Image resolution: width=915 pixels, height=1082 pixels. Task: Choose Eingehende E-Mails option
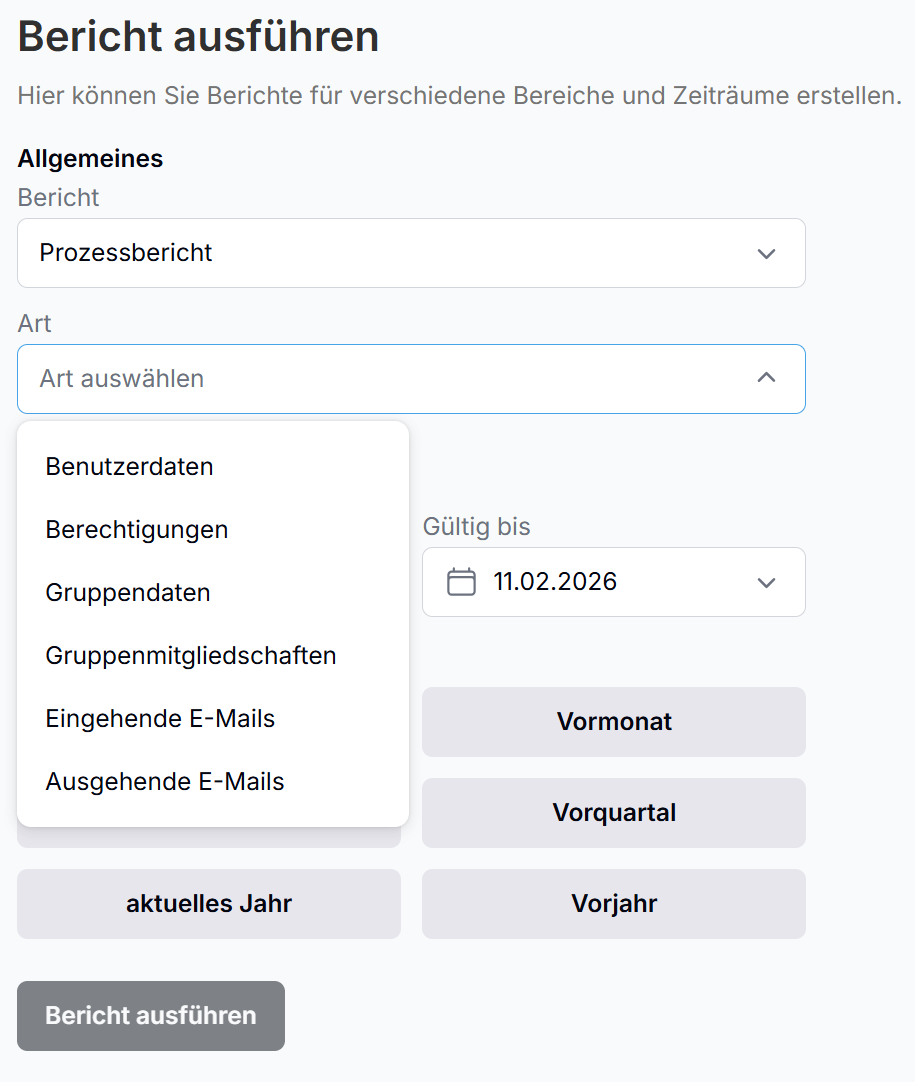click(x=160, y=718)
